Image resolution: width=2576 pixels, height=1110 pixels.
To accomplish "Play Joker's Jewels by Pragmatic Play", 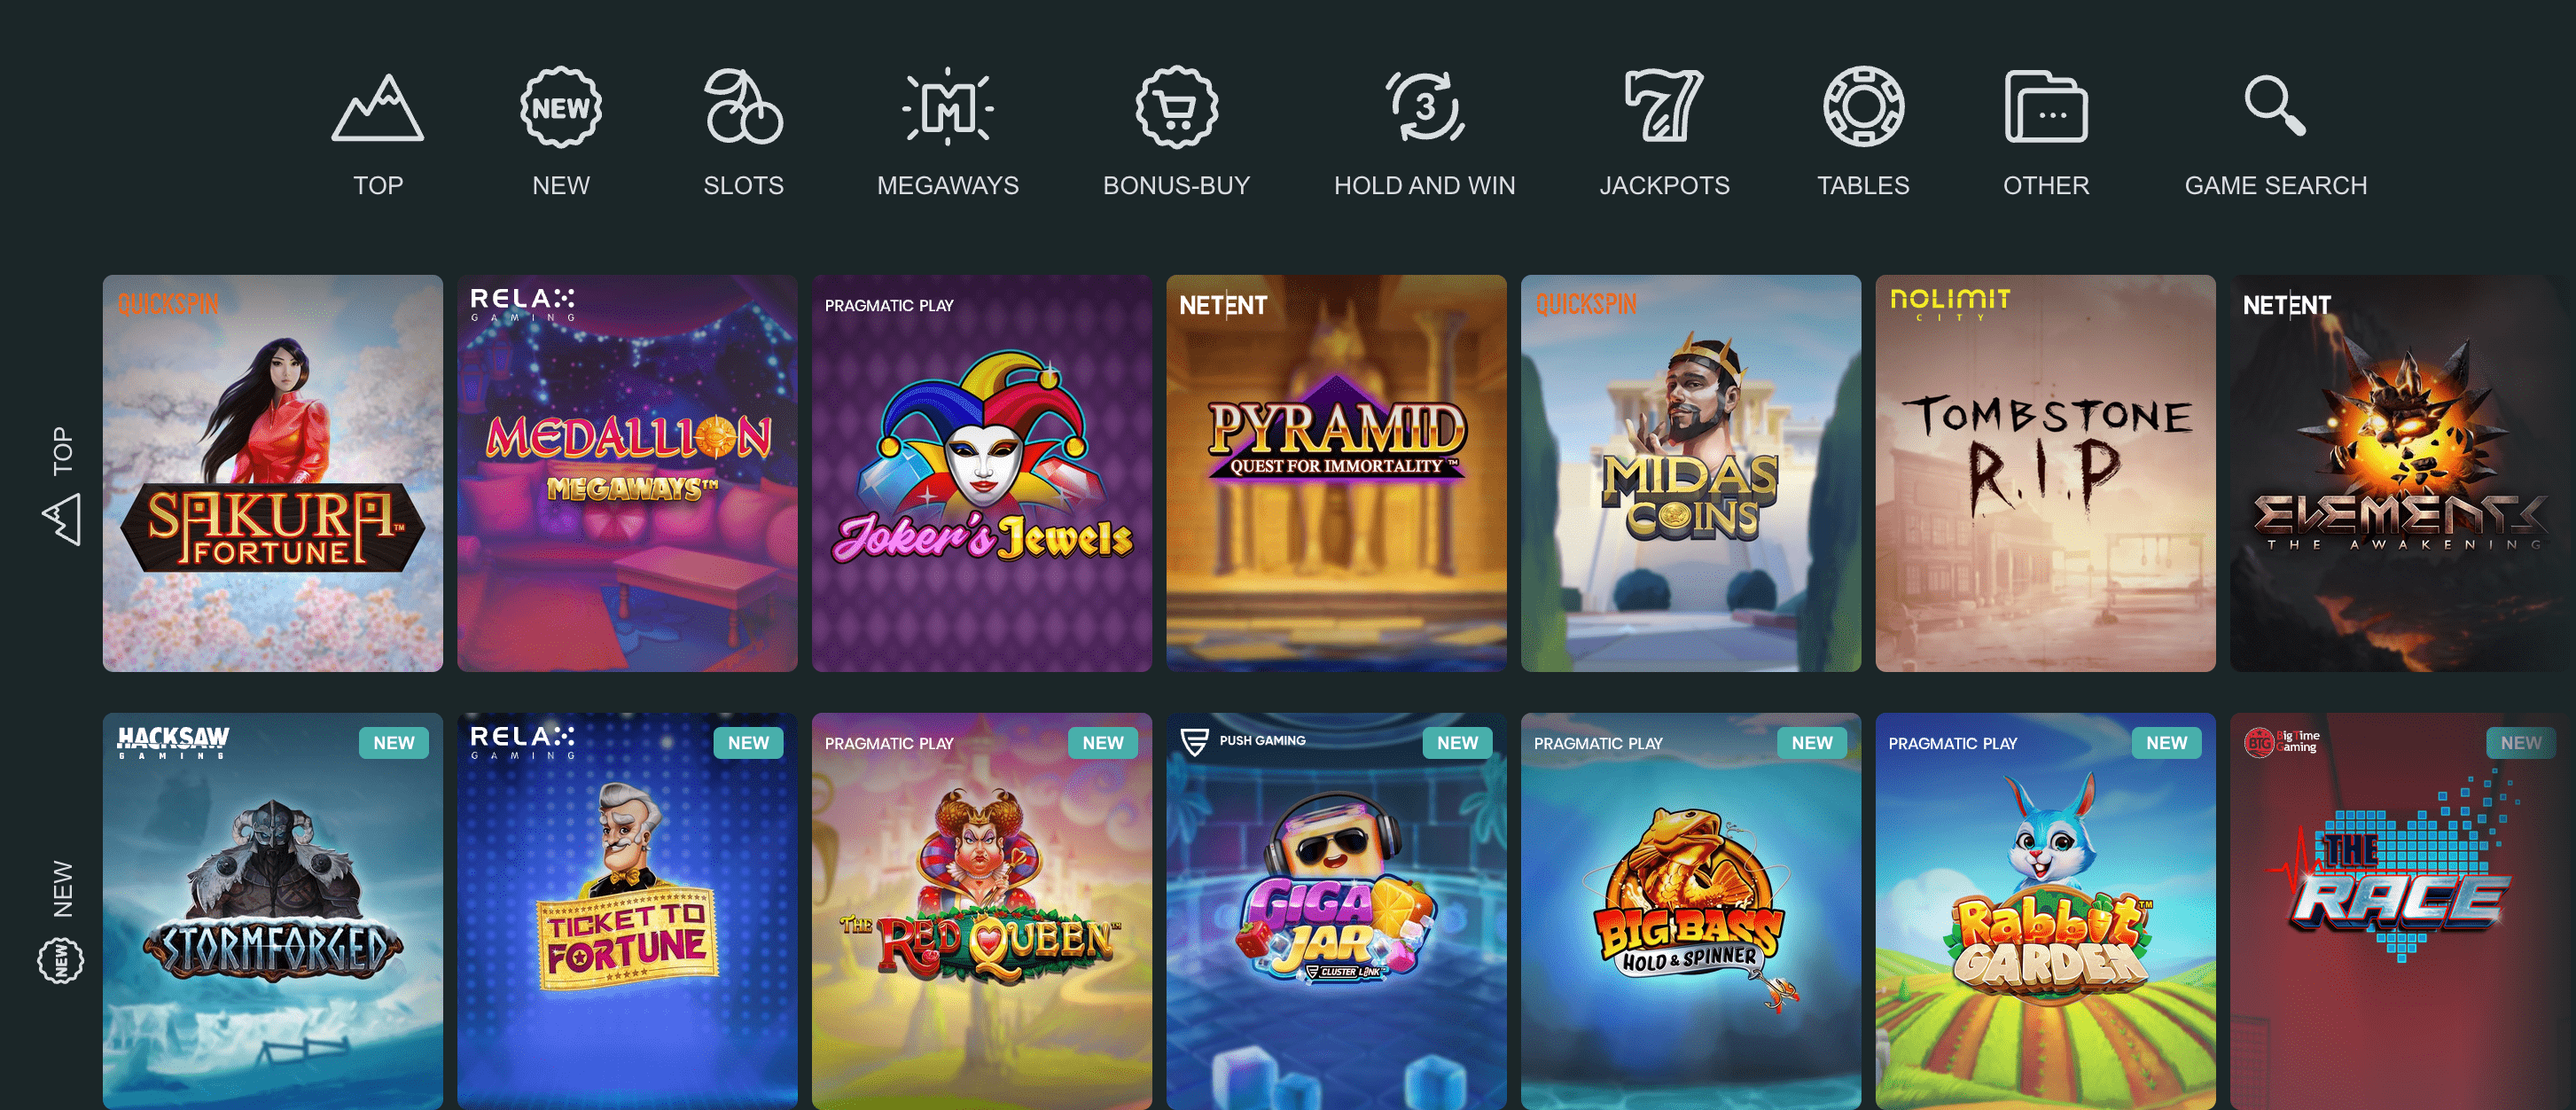I will click(x=982, y=473).
